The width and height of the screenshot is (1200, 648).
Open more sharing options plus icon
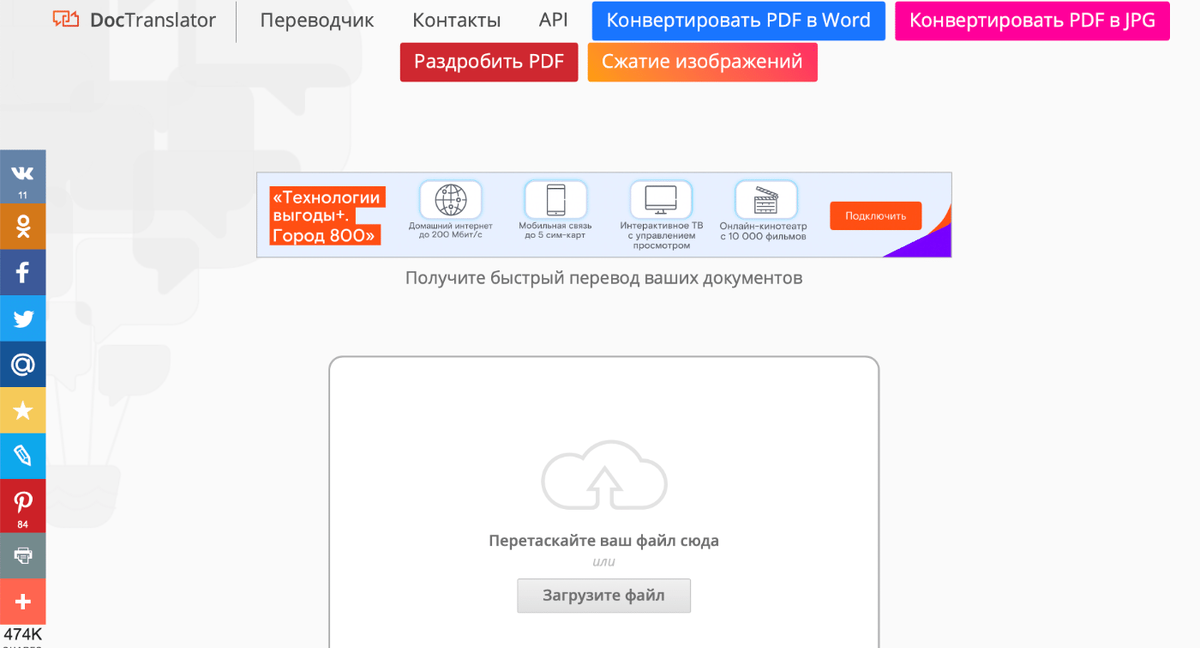23,601
